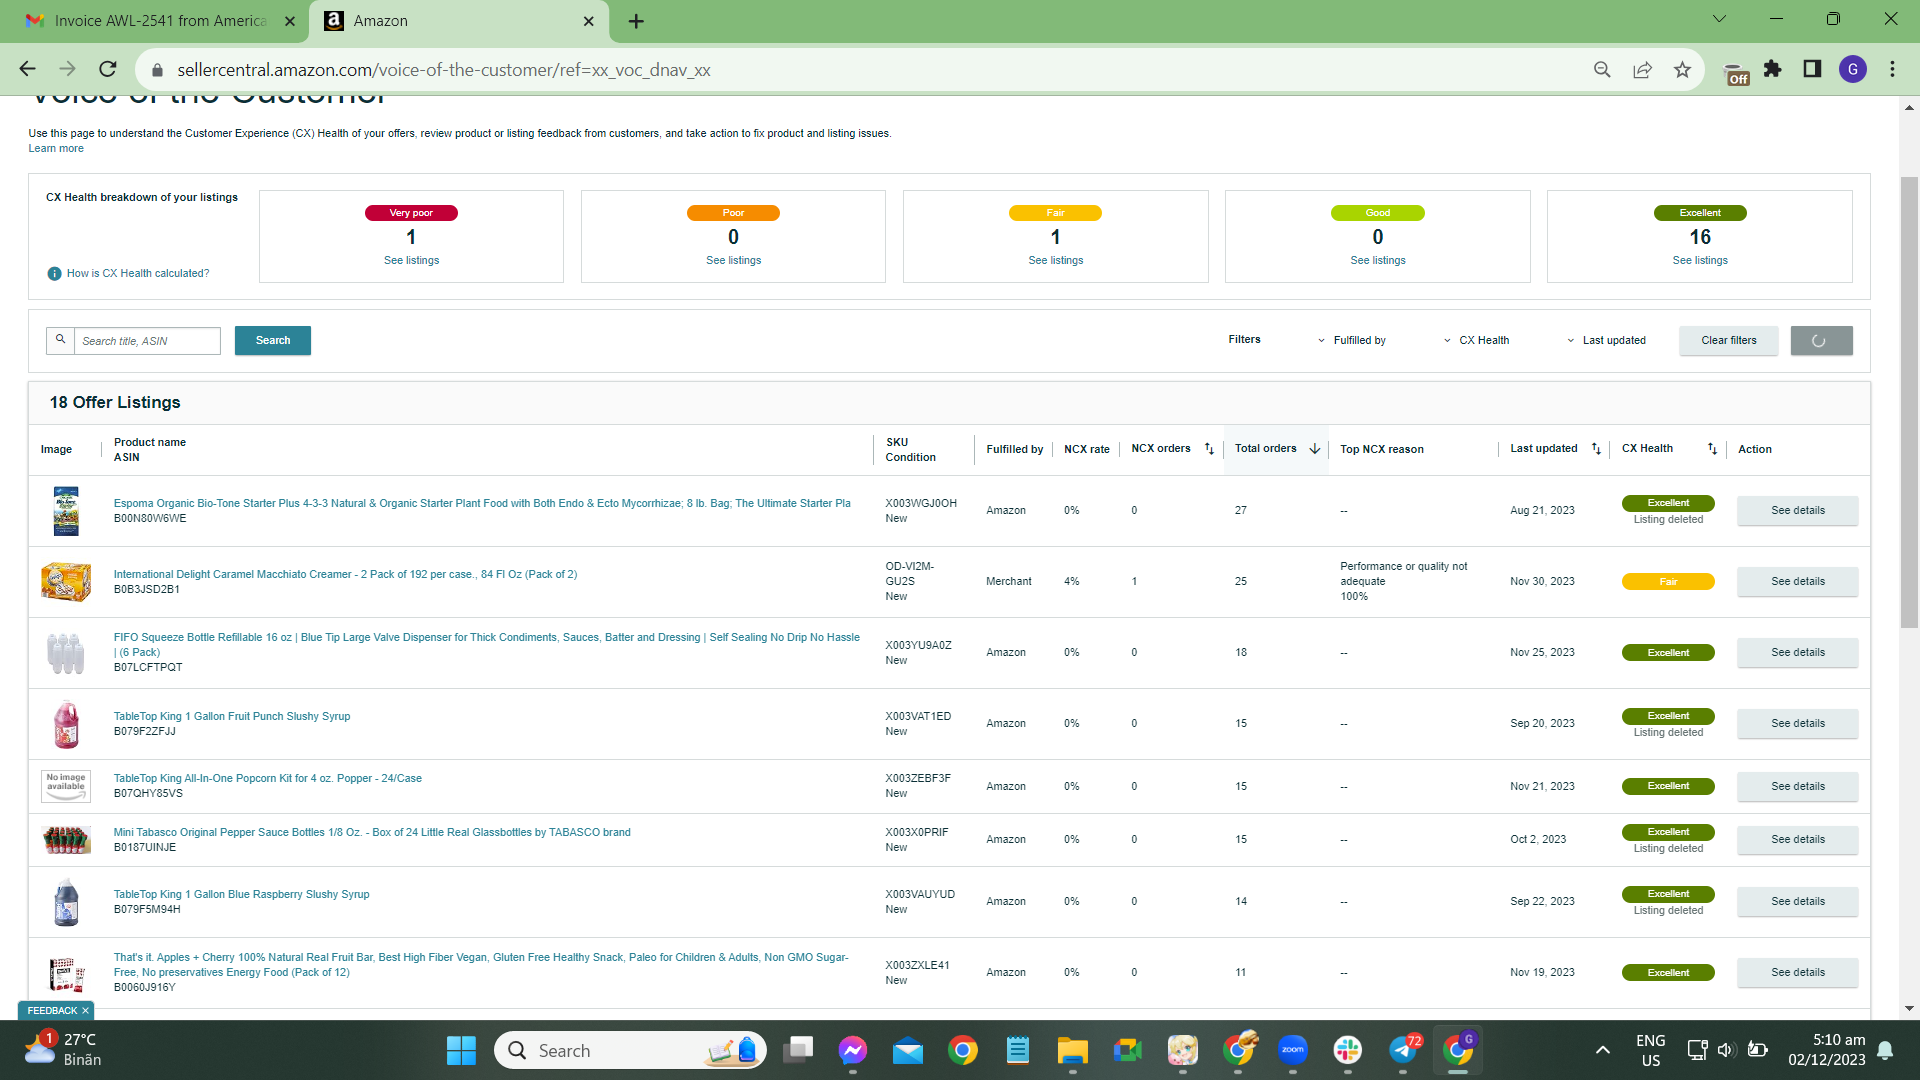Close the Amazon tab
The width and height of the screenshot is (1920, 1080).
[x=588, y=21]
